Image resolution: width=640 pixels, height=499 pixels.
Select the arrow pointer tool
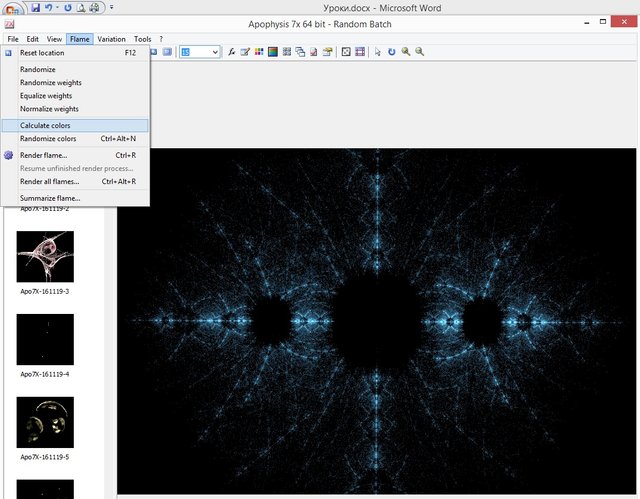378,52
